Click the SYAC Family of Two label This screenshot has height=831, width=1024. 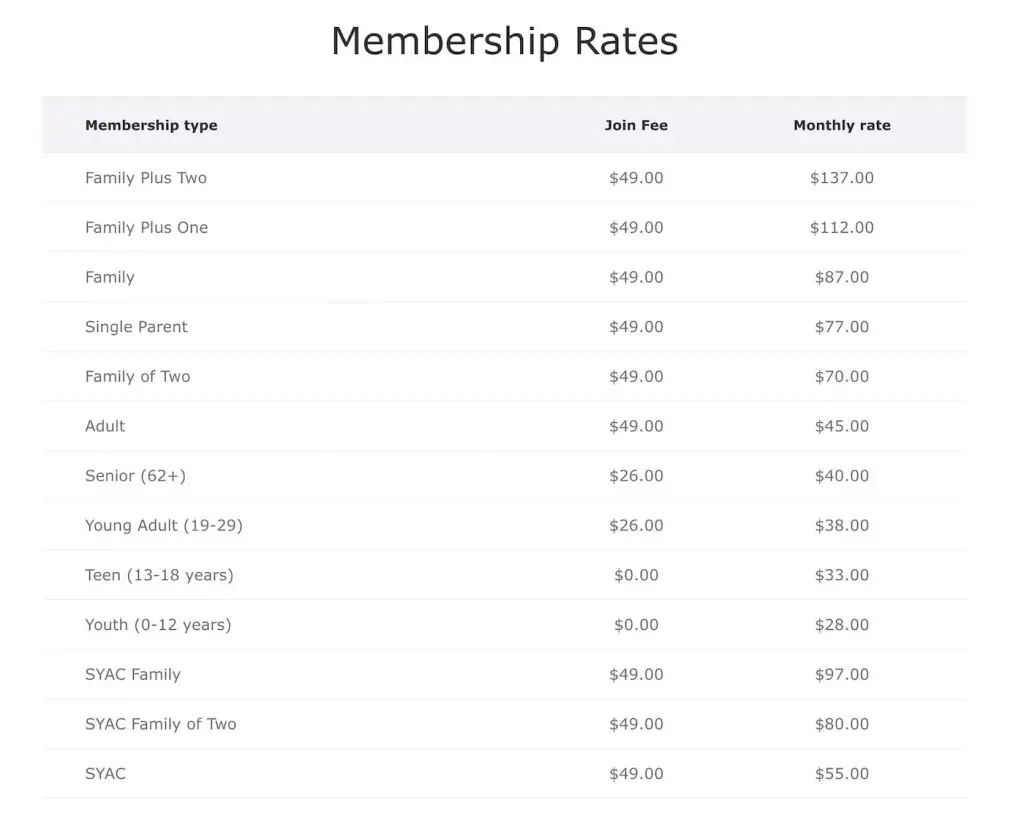click(x=161, y=725)
